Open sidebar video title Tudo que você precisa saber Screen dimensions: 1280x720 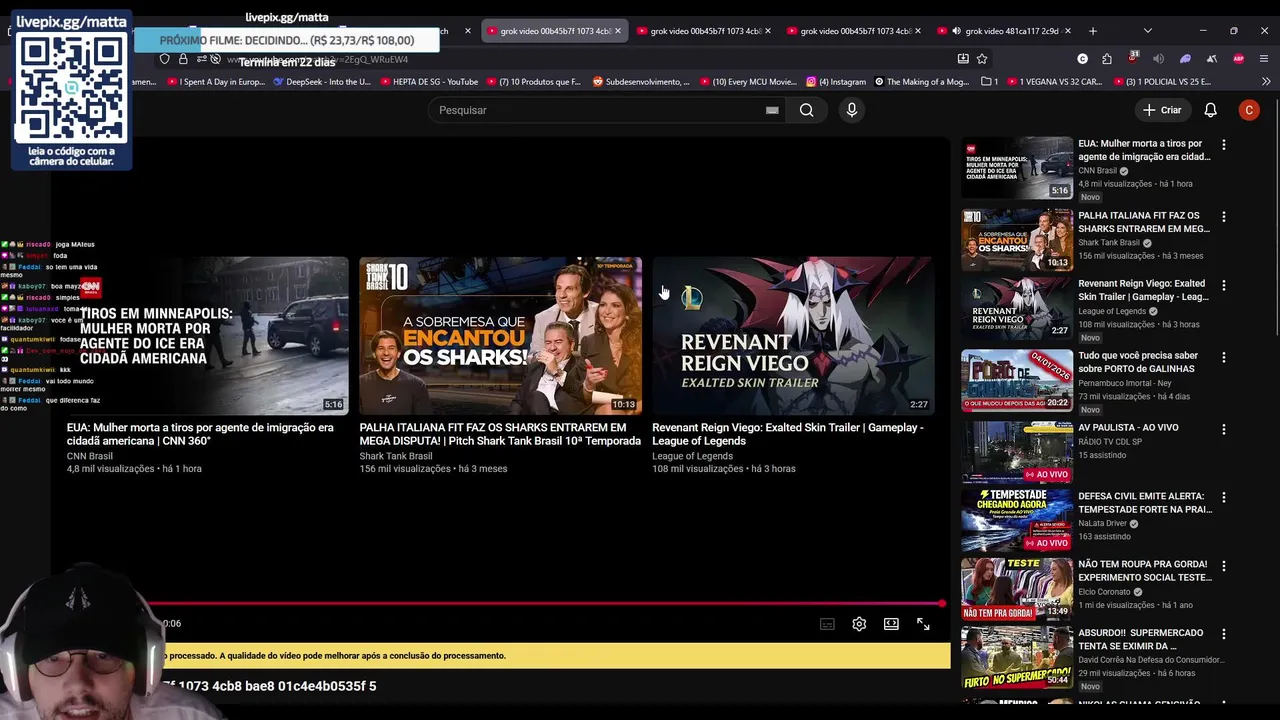pos(1138,362)
